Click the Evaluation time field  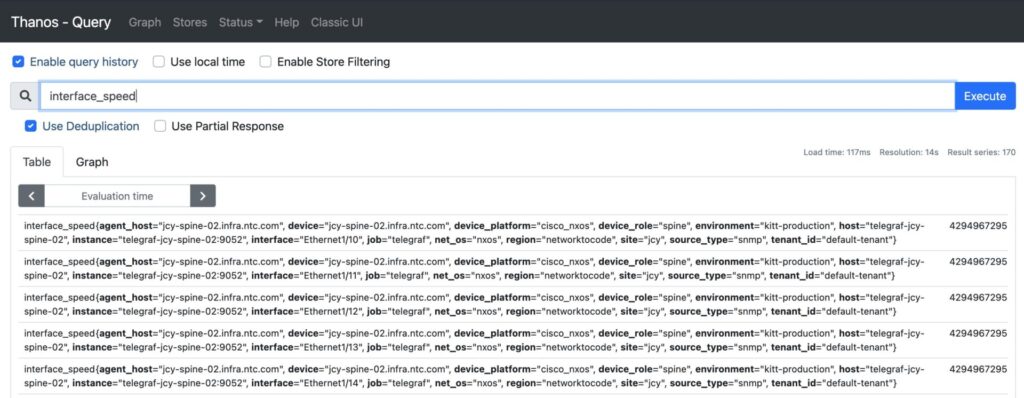click(117, 195)
